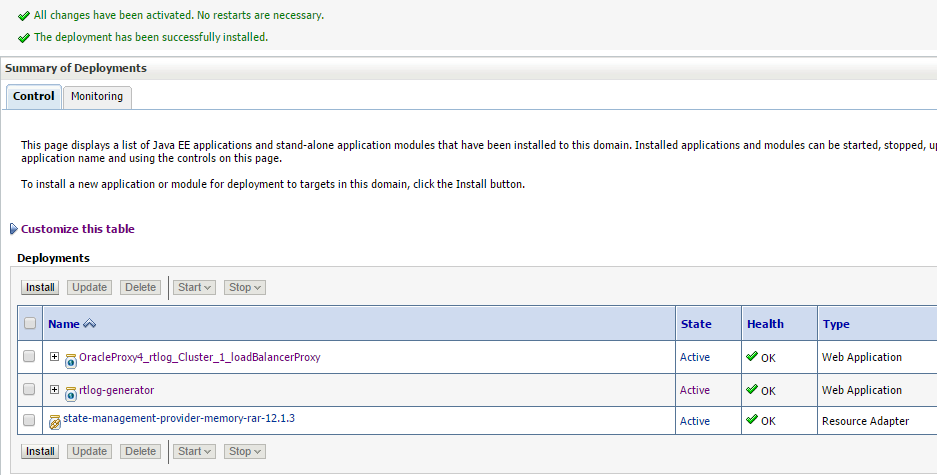Click the bottom Delete button
The height and width of the screenshot is (476, 937).
(140, 452)
